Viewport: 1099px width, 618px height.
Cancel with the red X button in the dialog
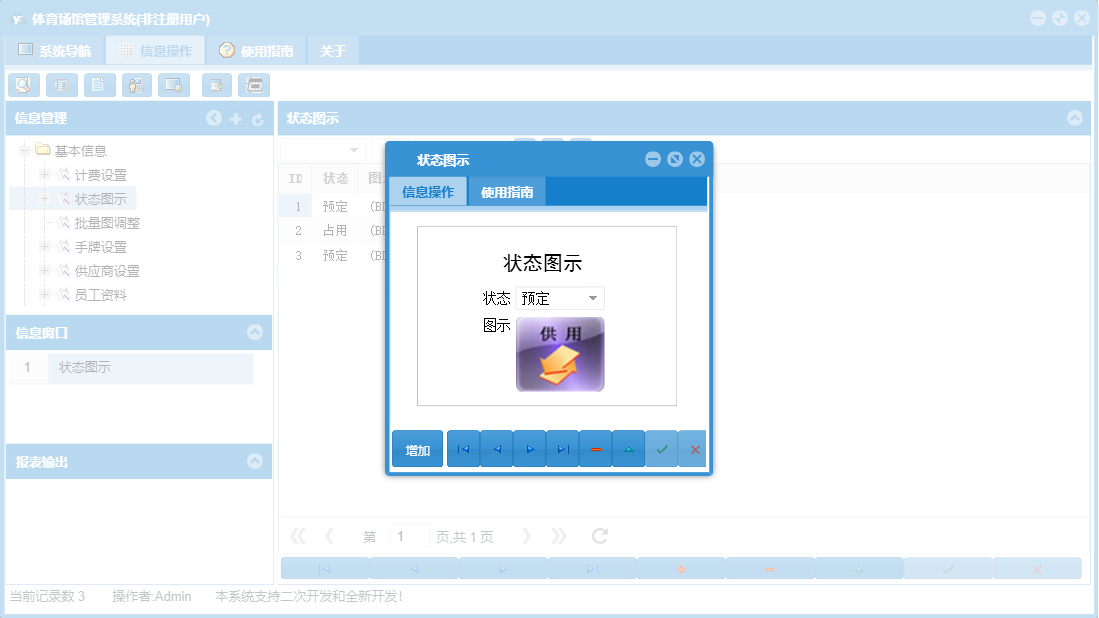pyautogui.click(x=693, y=449)
